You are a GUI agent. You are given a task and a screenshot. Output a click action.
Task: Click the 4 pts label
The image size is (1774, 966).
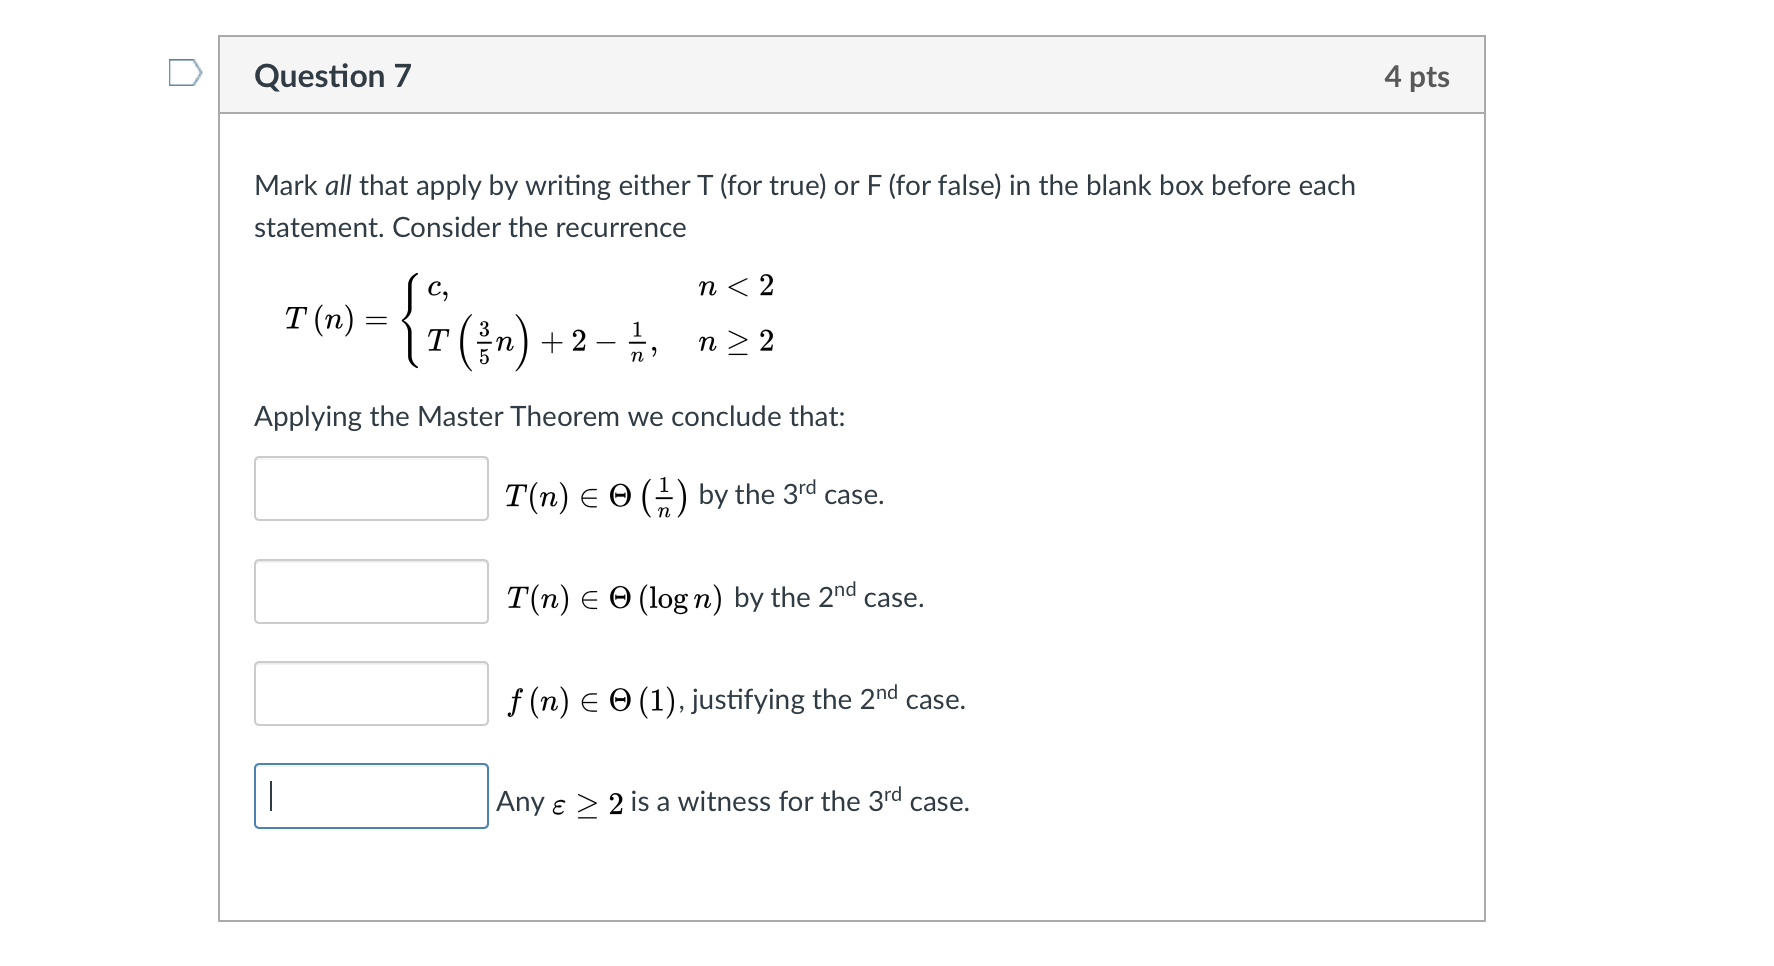(1417, 76)
